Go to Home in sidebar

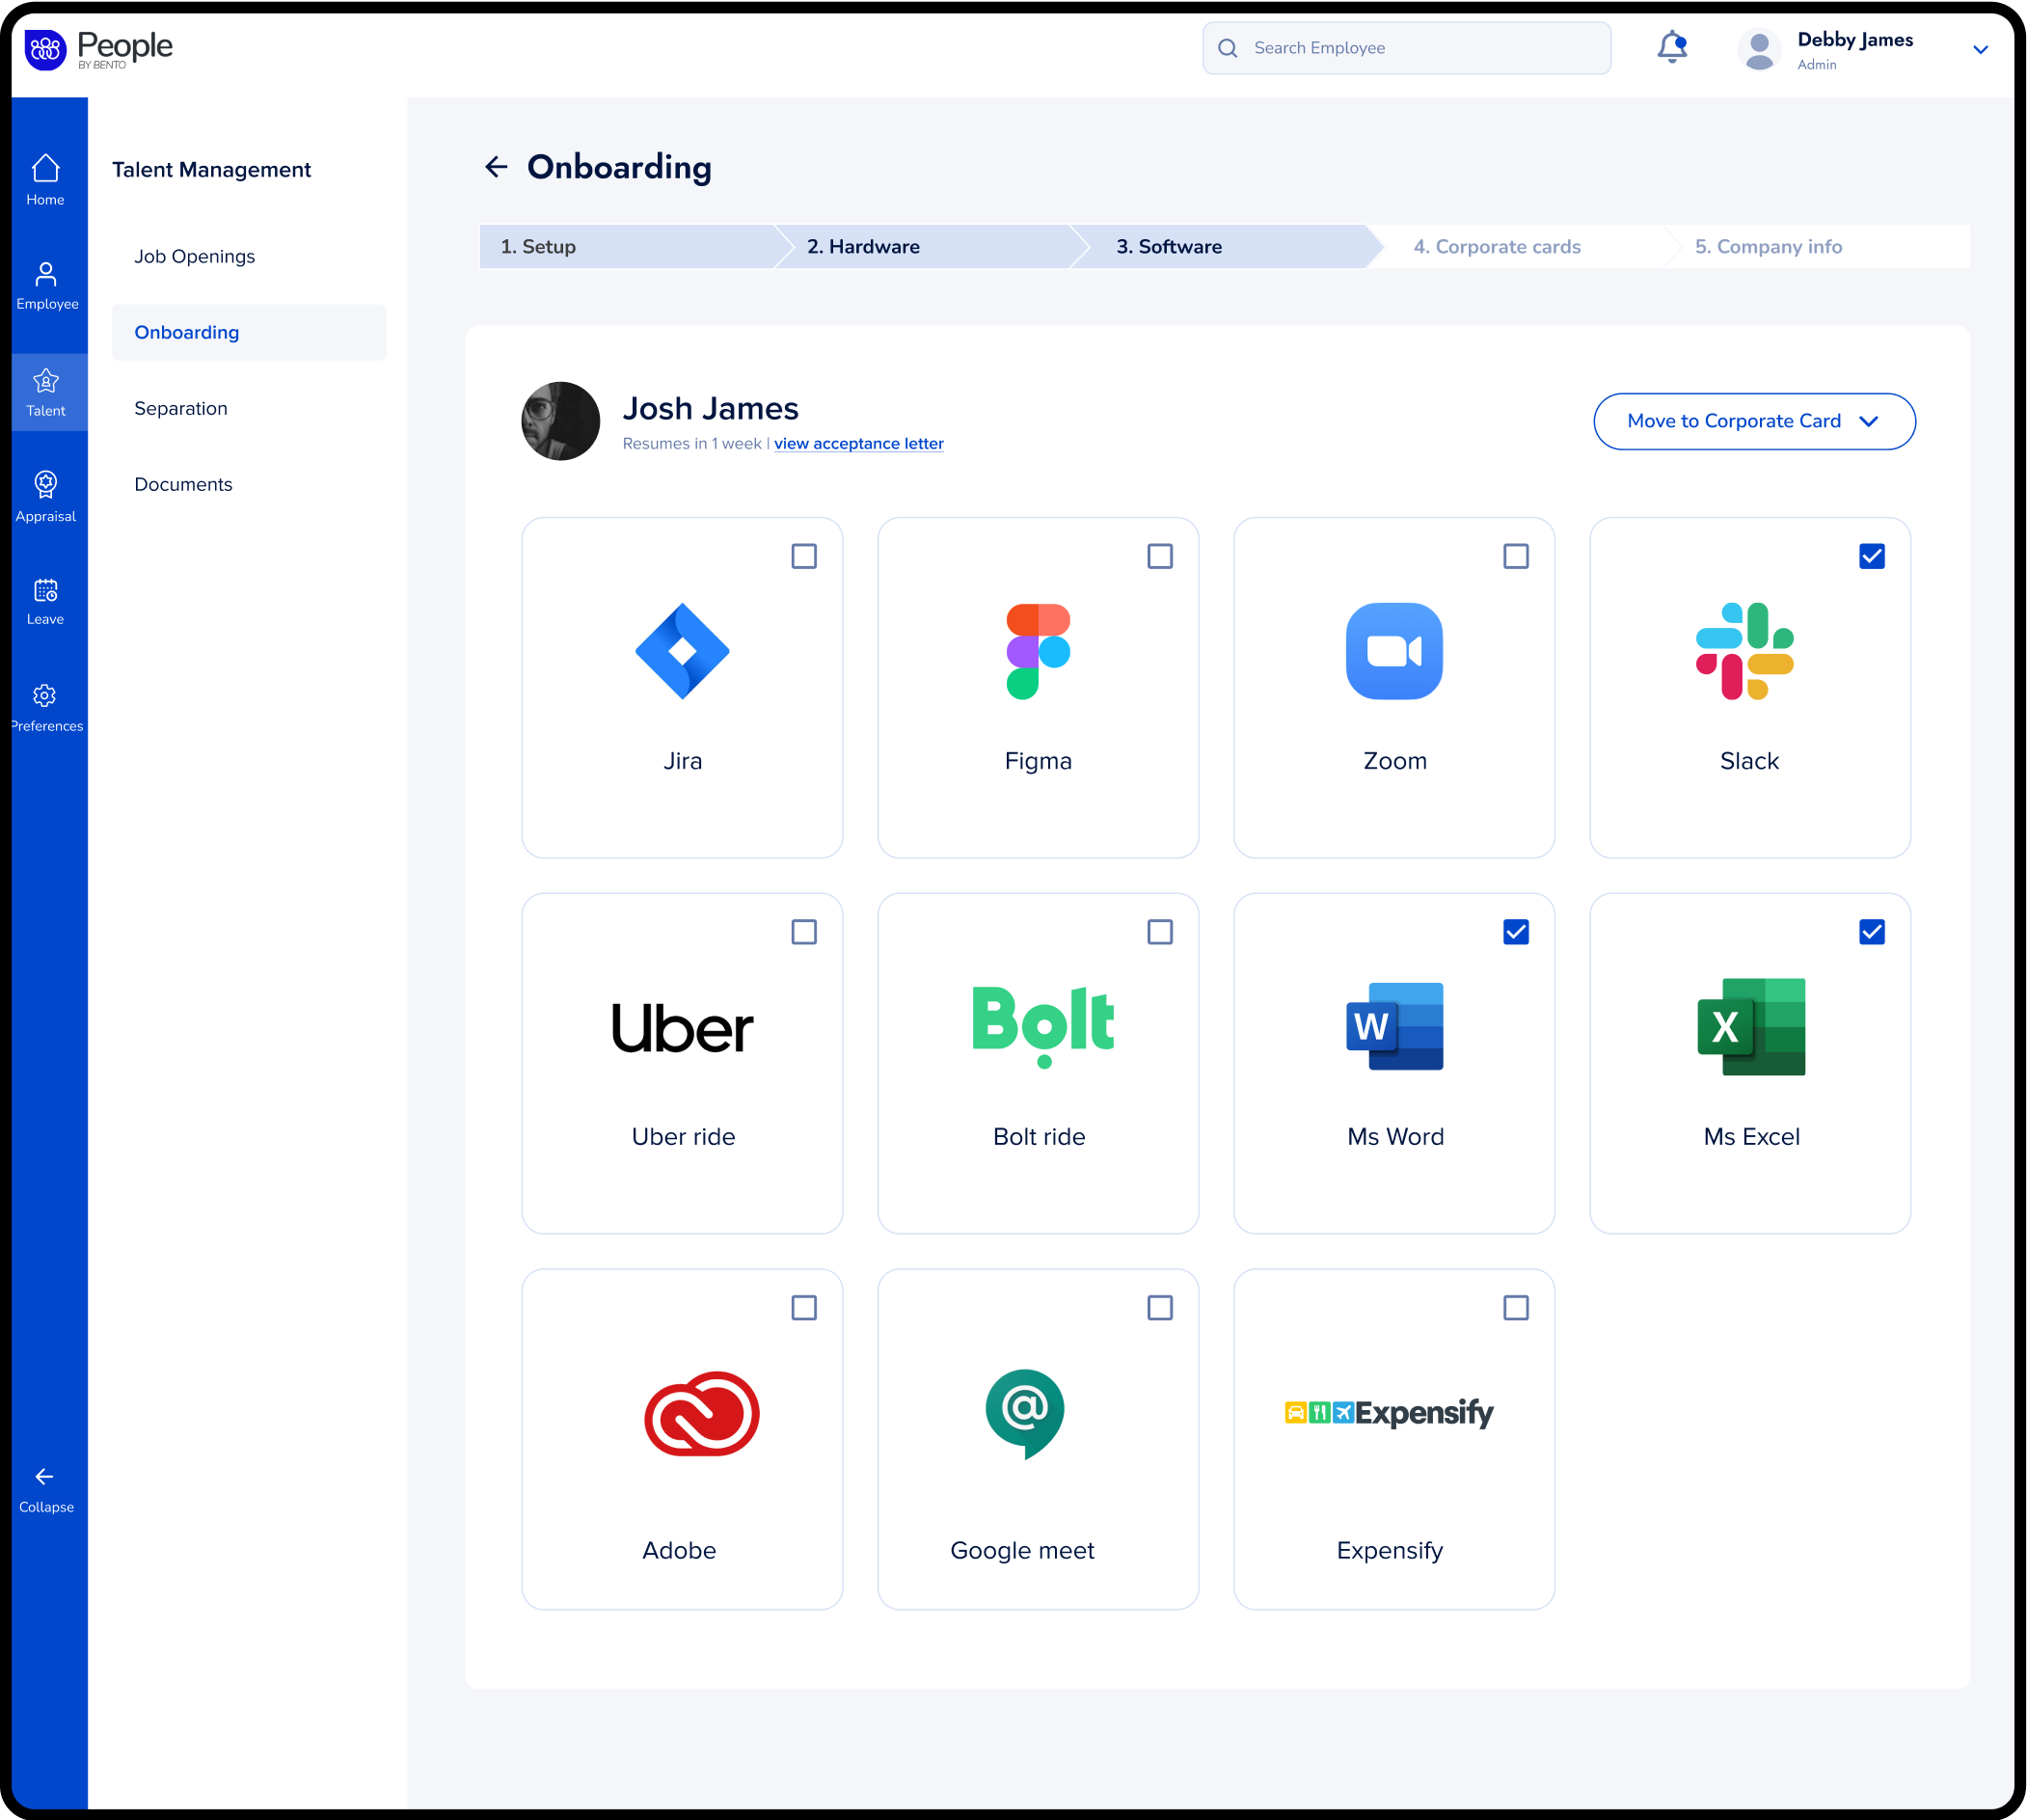[45, 180]
